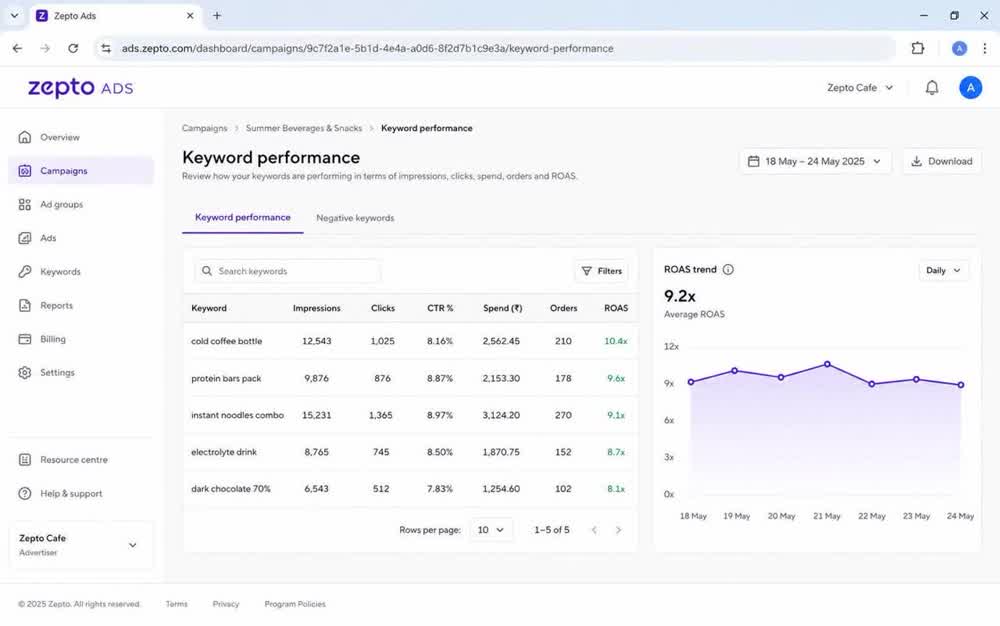Open the 18 May – 24 May 2025 date picker
The image size is (1000, 626).
point(814,161)
